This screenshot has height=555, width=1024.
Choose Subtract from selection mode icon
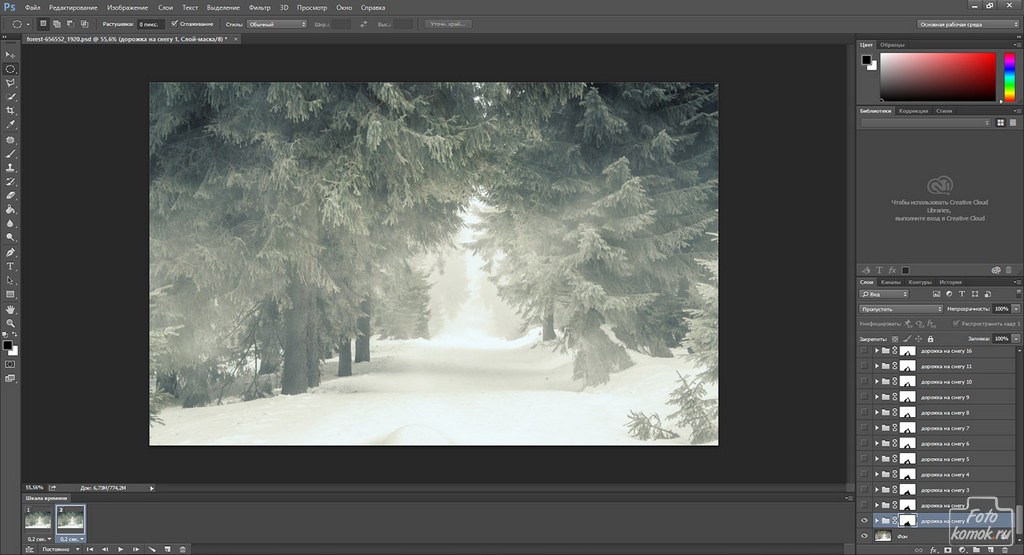coord(71,24)
